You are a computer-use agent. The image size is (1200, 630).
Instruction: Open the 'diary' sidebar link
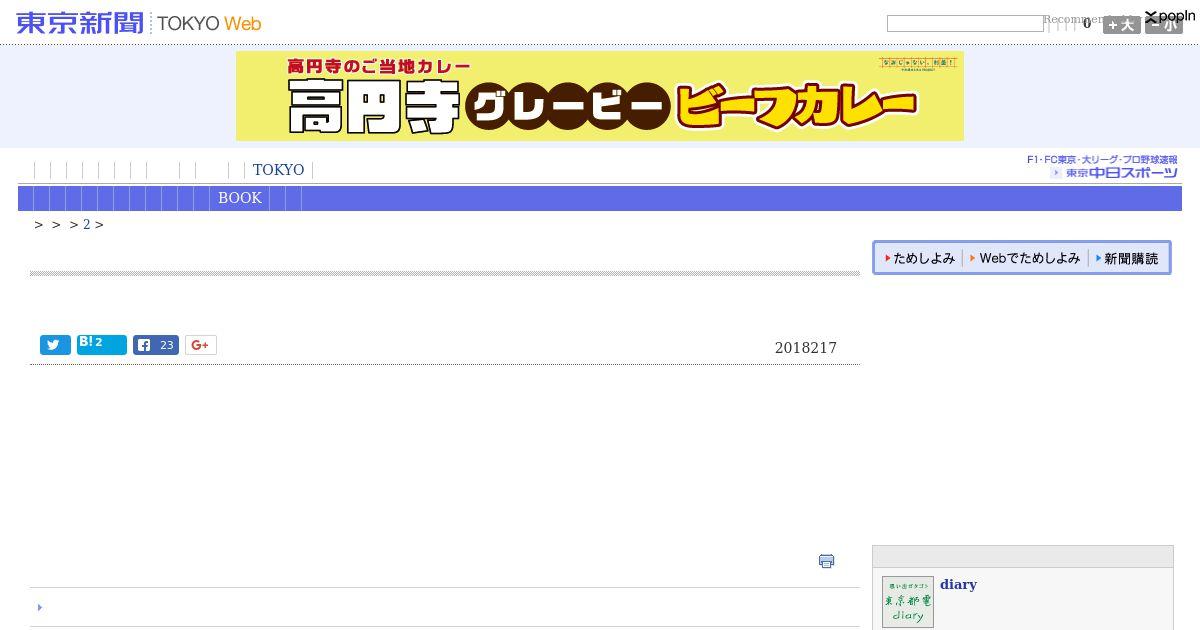click(x=958, y=584)
